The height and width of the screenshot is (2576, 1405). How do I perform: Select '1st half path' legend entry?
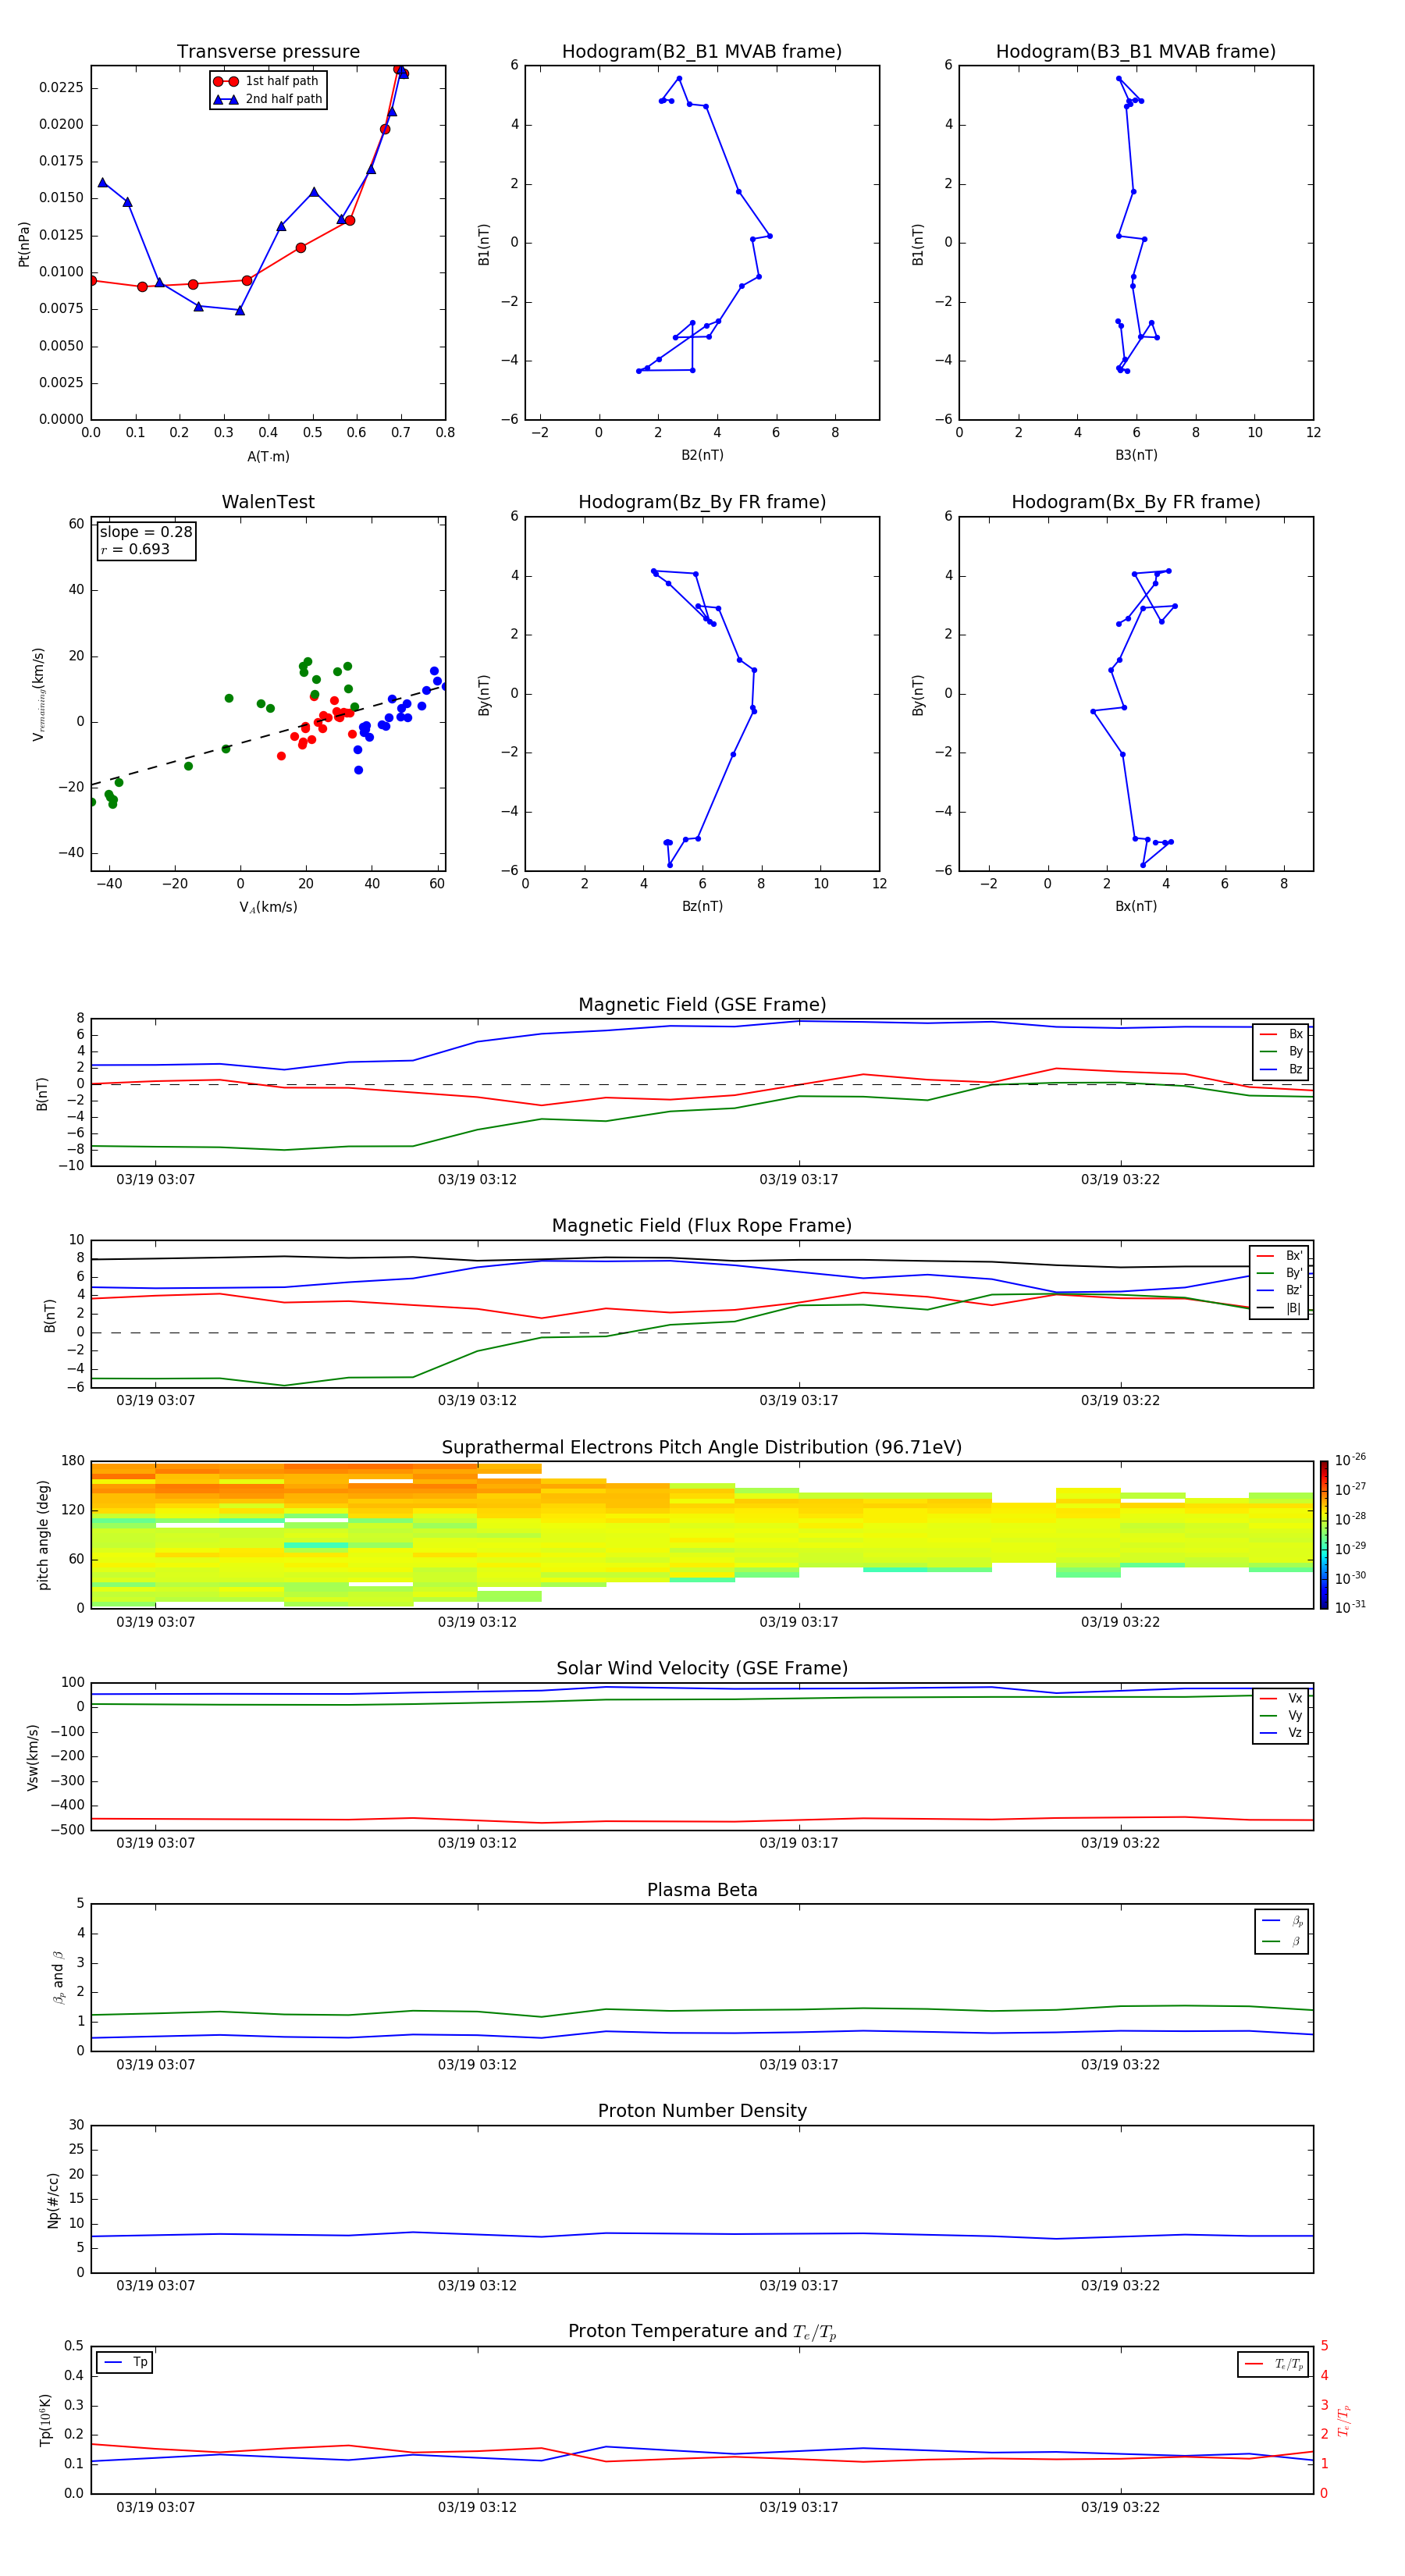267,81
